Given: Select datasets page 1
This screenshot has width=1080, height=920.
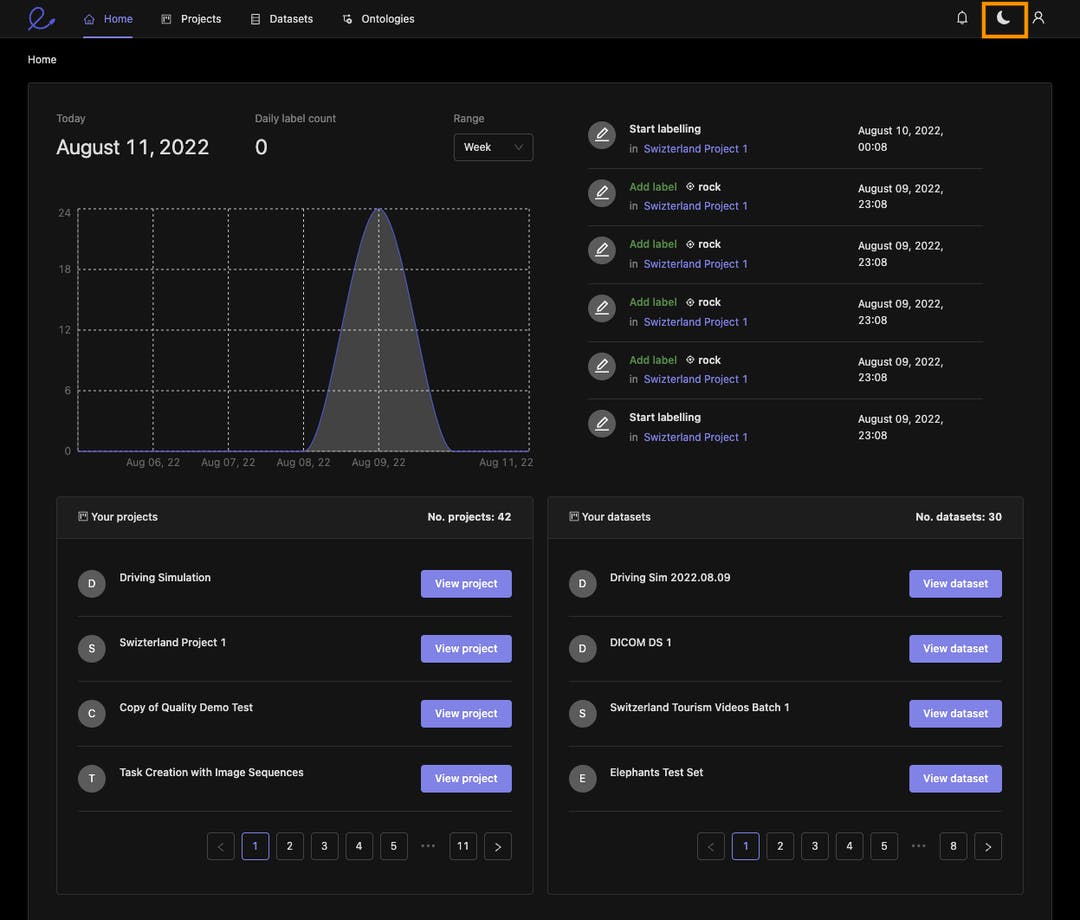Looking at the screenshot, I should point(746,846).
